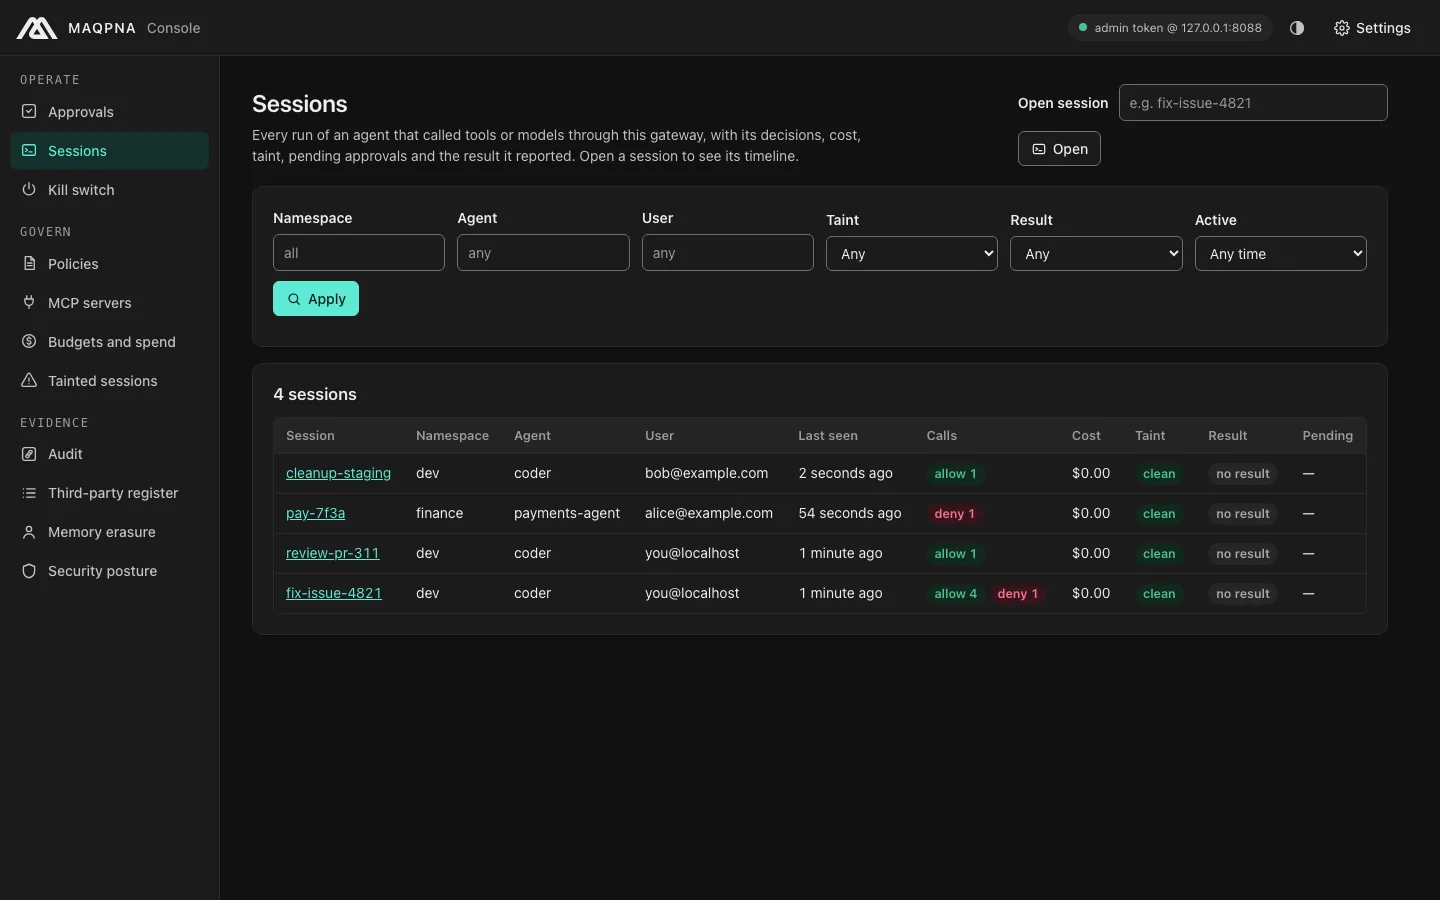Image resolution: width=1440 pixels, height=900 pixels.
Task: Click the Open session button
Action: [1059, 149]
